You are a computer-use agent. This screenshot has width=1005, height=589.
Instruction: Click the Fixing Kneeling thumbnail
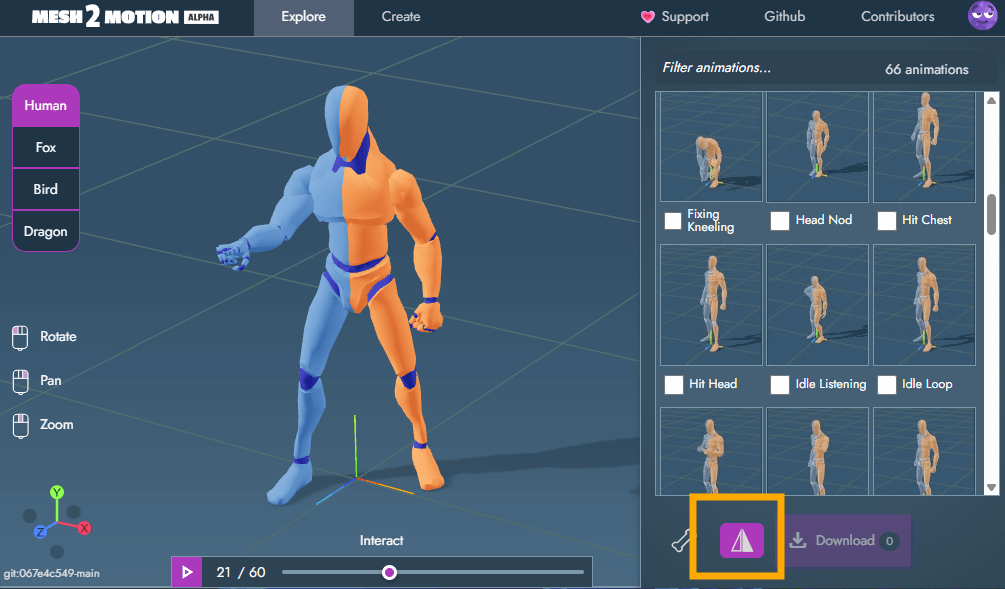pos(711,147)
